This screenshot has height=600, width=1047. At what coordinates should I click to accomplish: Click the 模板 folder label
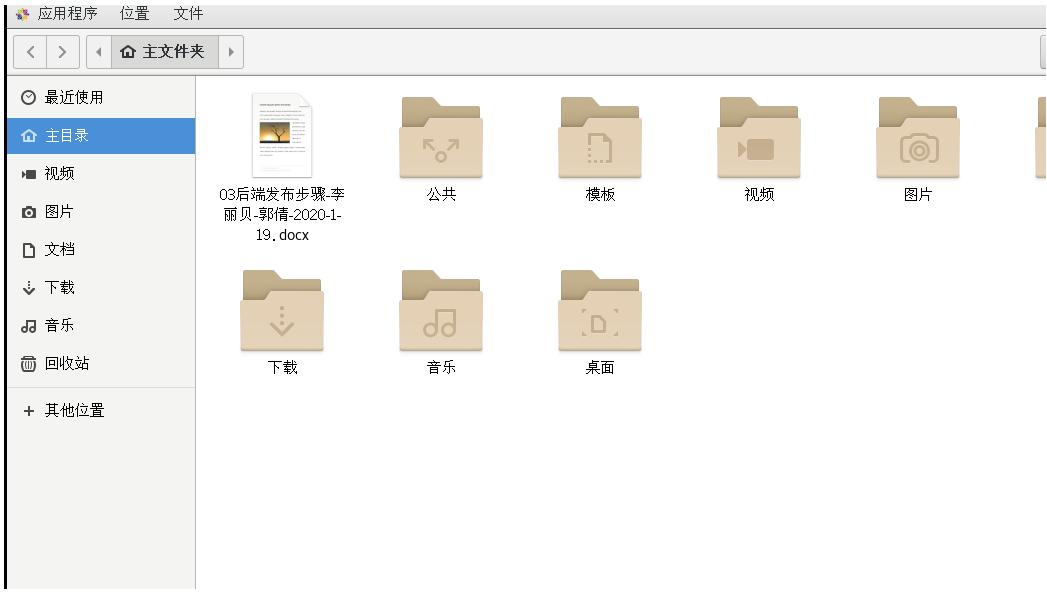tap(600, 194)
